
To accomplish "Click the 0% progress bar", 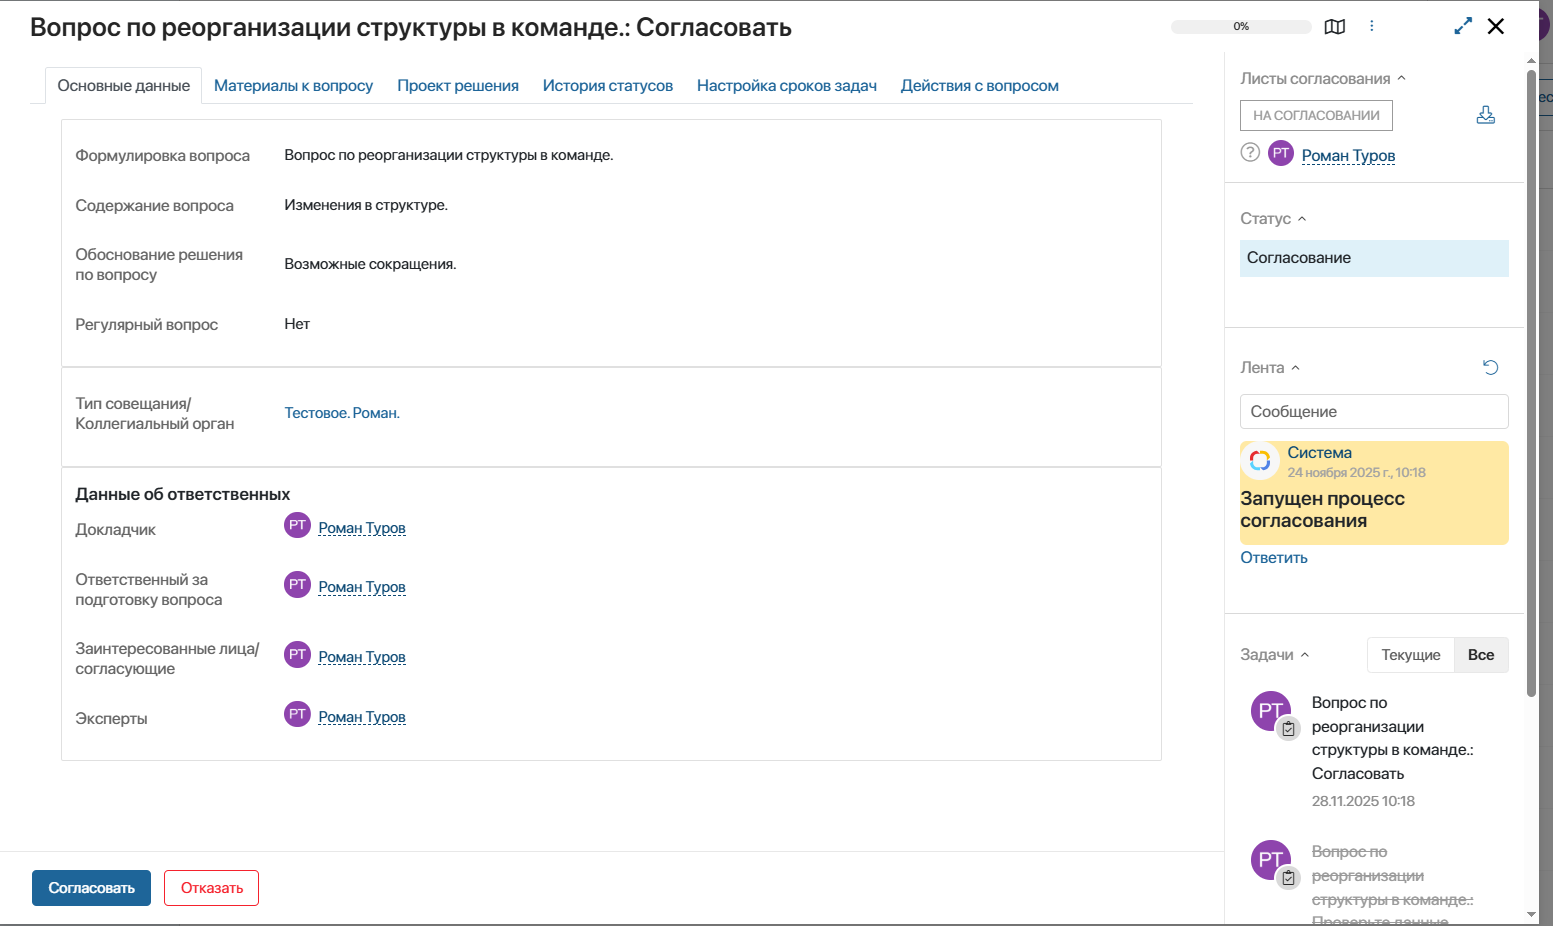I will point(1240,27).
